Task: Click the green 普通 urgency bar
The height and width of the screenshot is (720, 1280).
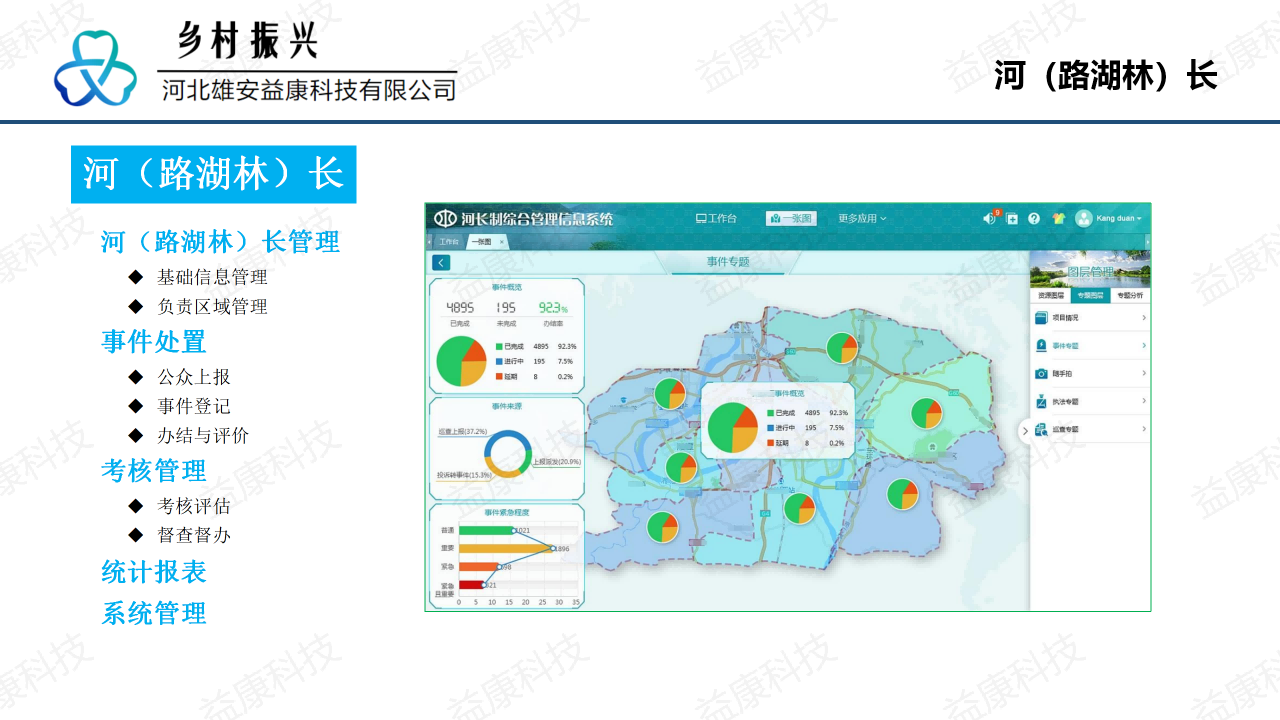Action: click(486, 530)
